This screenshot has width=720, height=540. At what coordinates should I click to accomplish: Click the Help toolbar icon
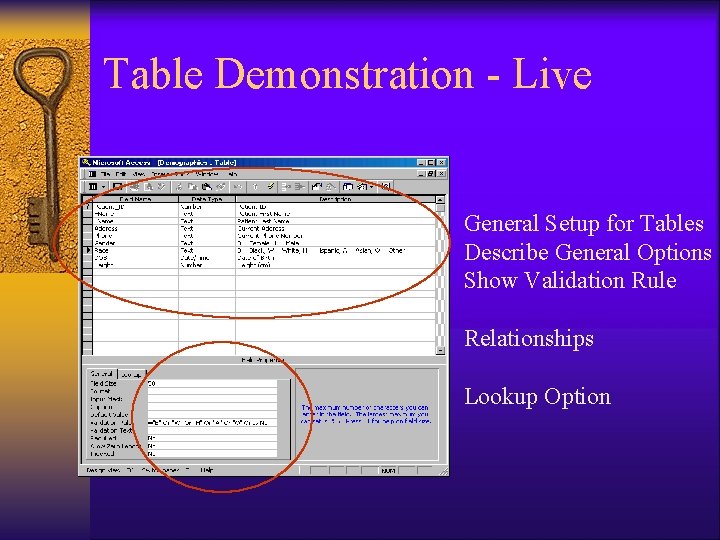(386, 186)
